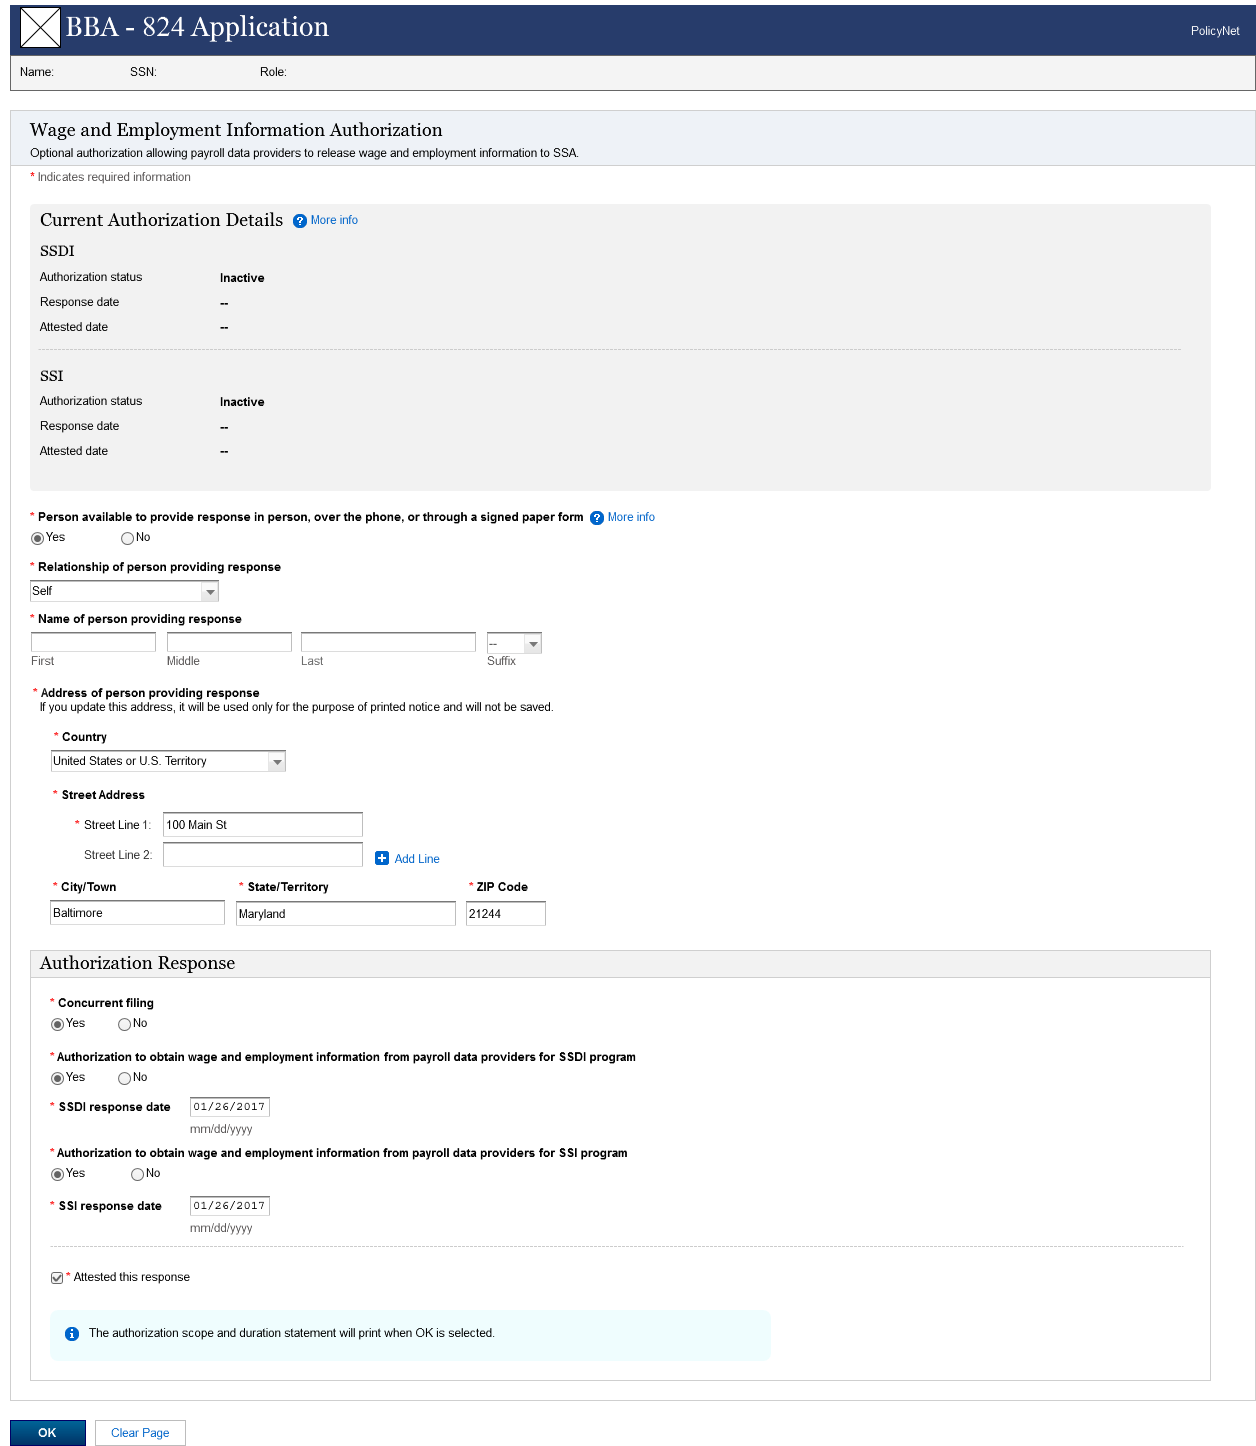1256x1446 pixels.
Task: Click help icon next to person available question
Action: point(597,518)
